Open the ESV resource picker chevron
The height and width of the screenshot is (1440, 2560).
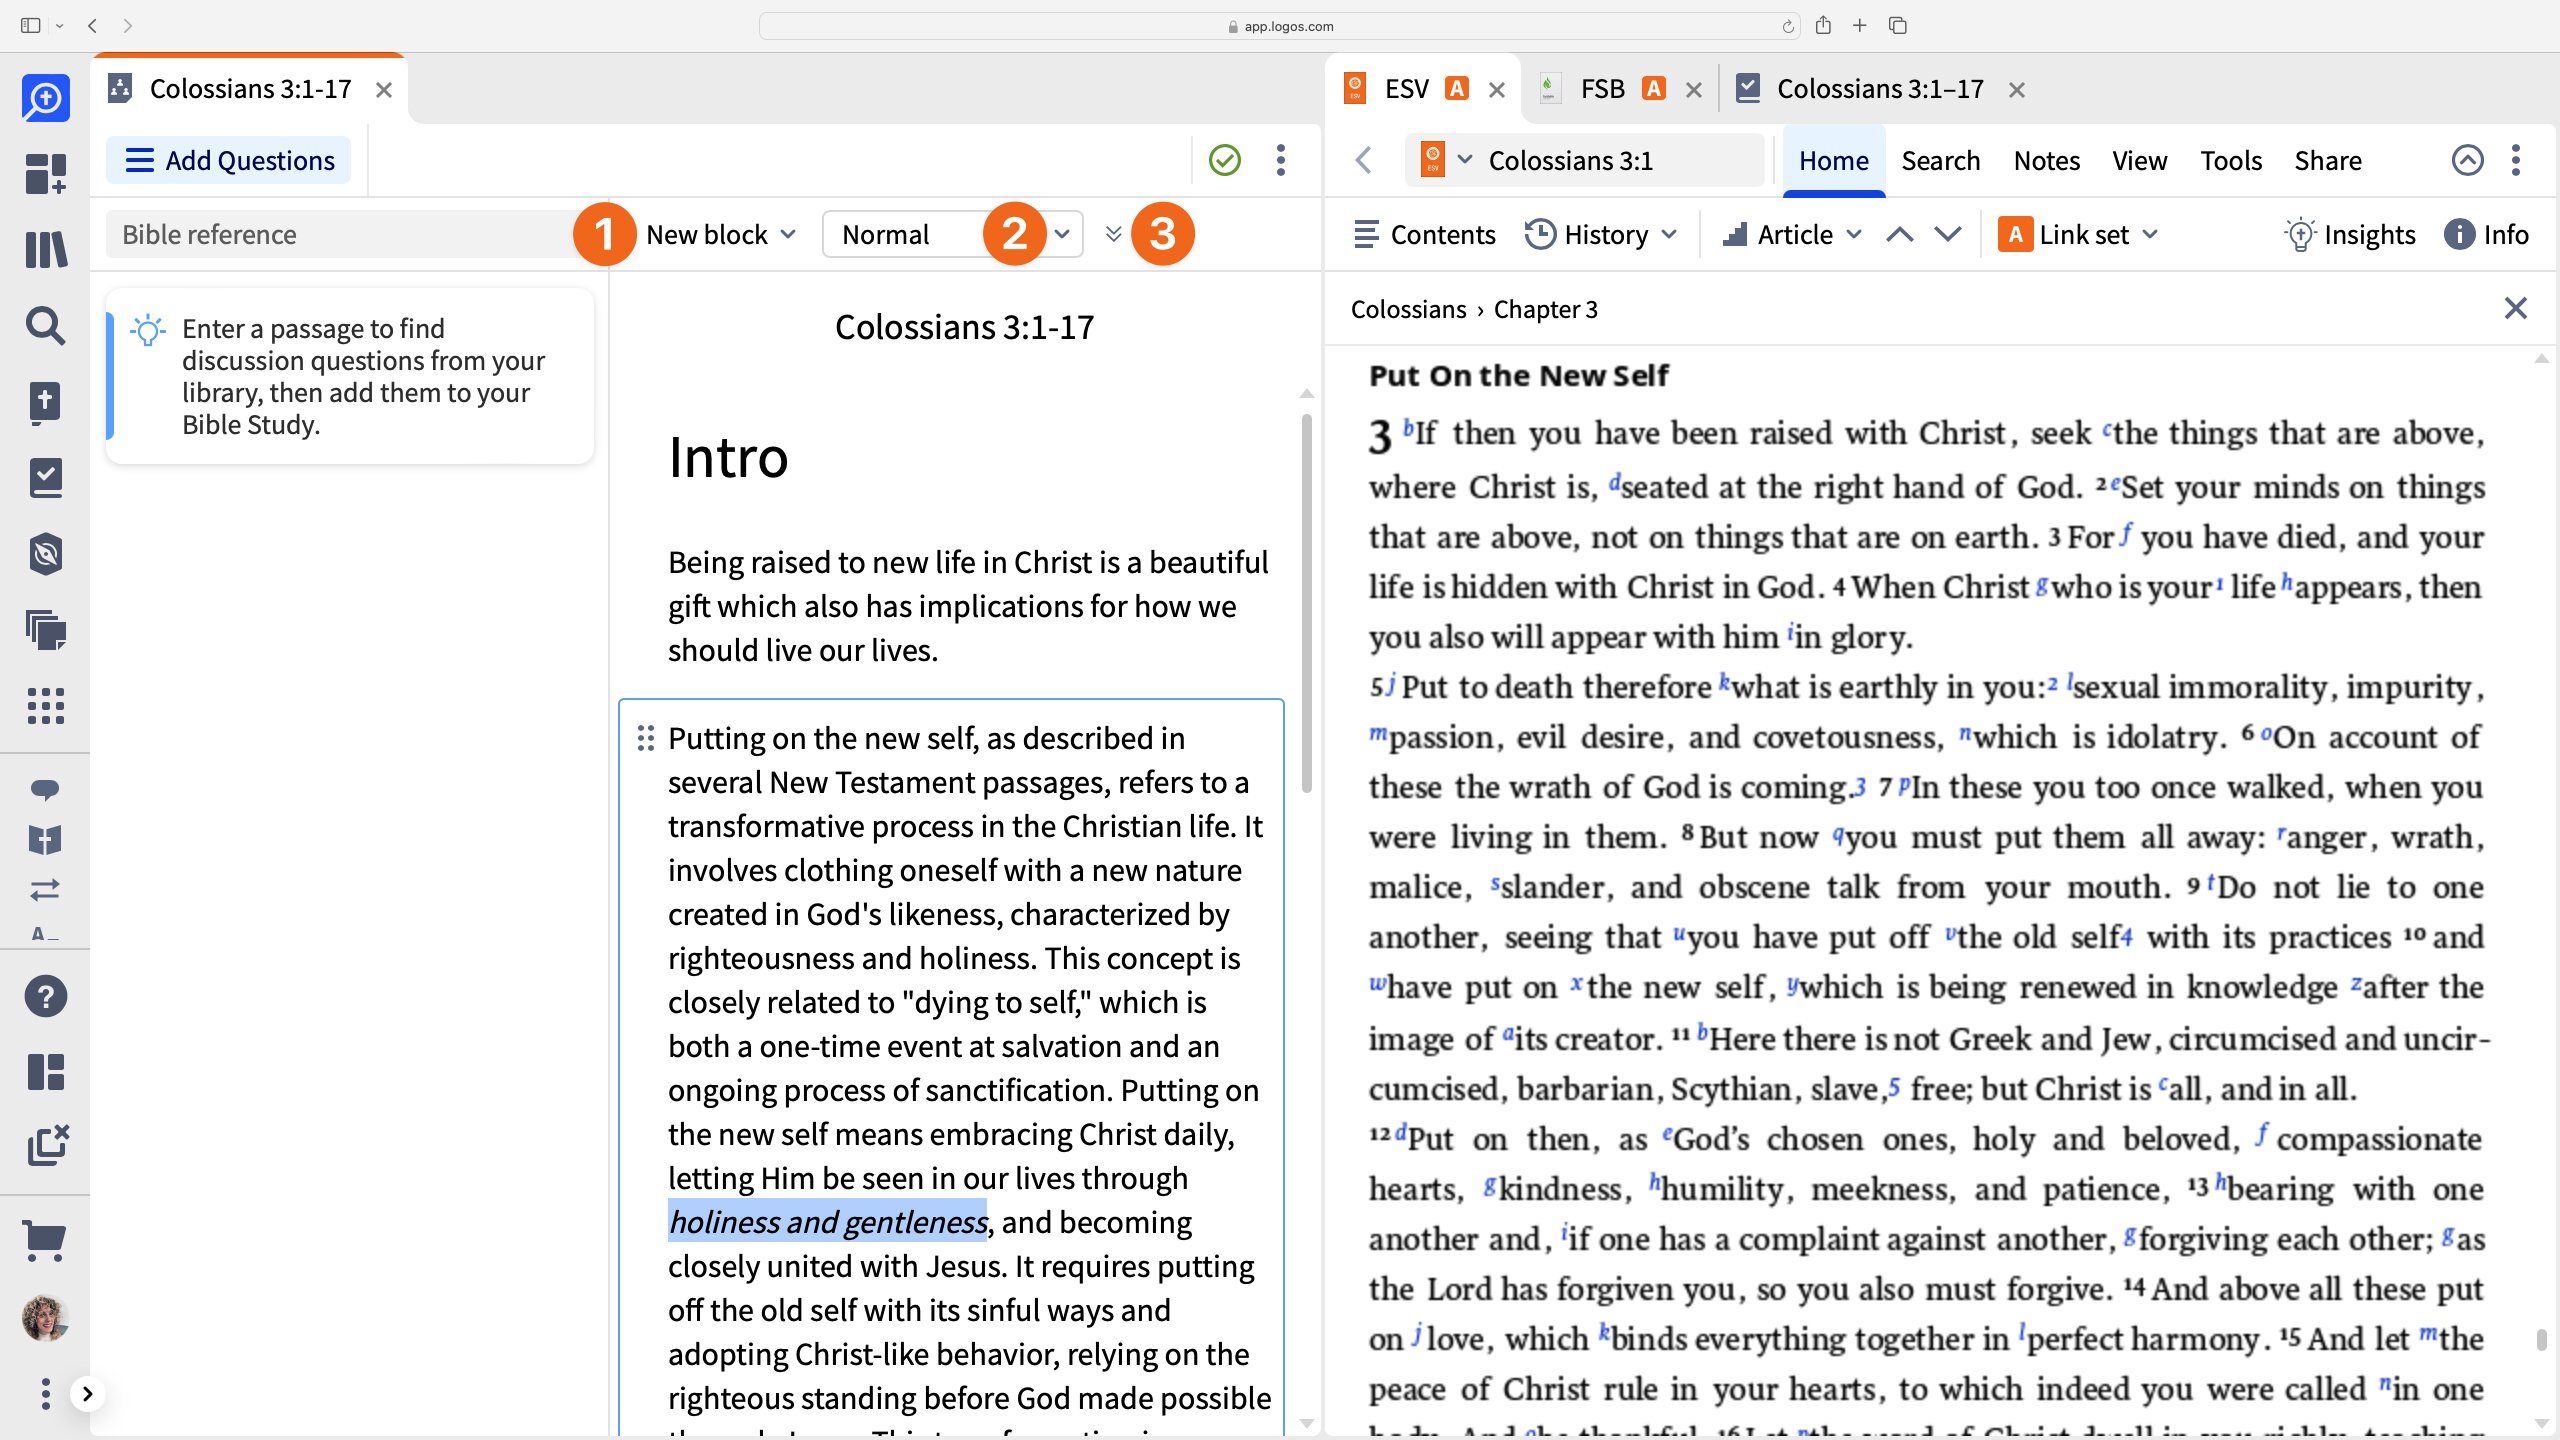tap(1465, 160)
